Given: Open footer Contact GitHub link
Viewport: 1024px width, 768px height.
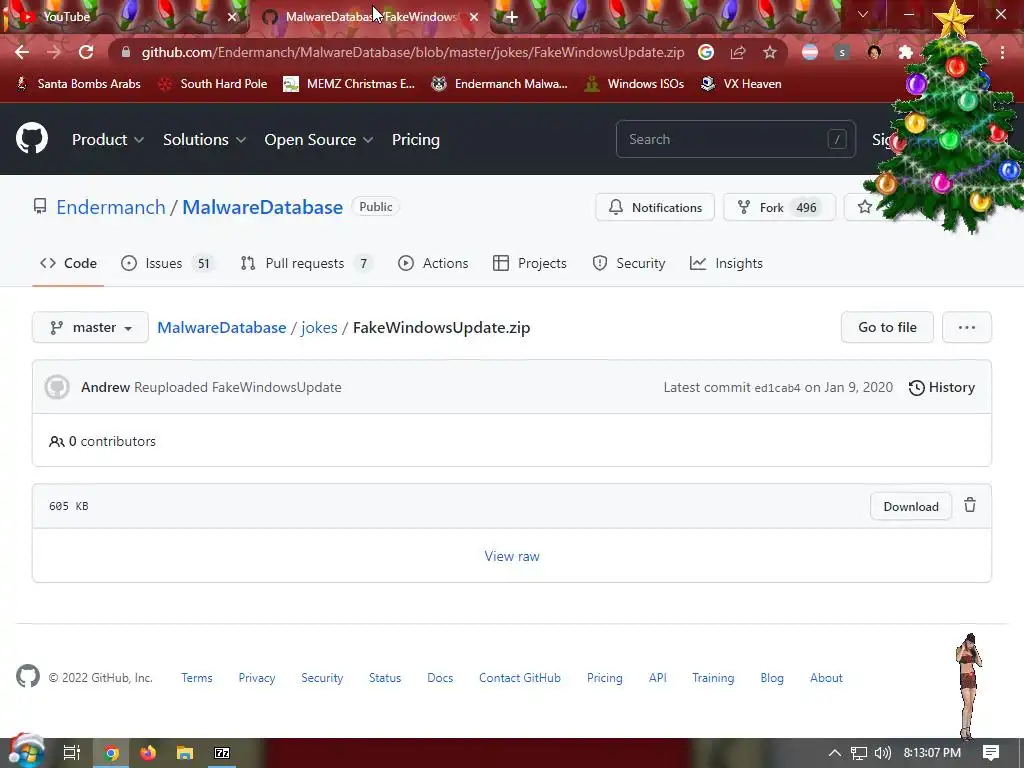Looking at the screenshot, I should click(520, 678).
